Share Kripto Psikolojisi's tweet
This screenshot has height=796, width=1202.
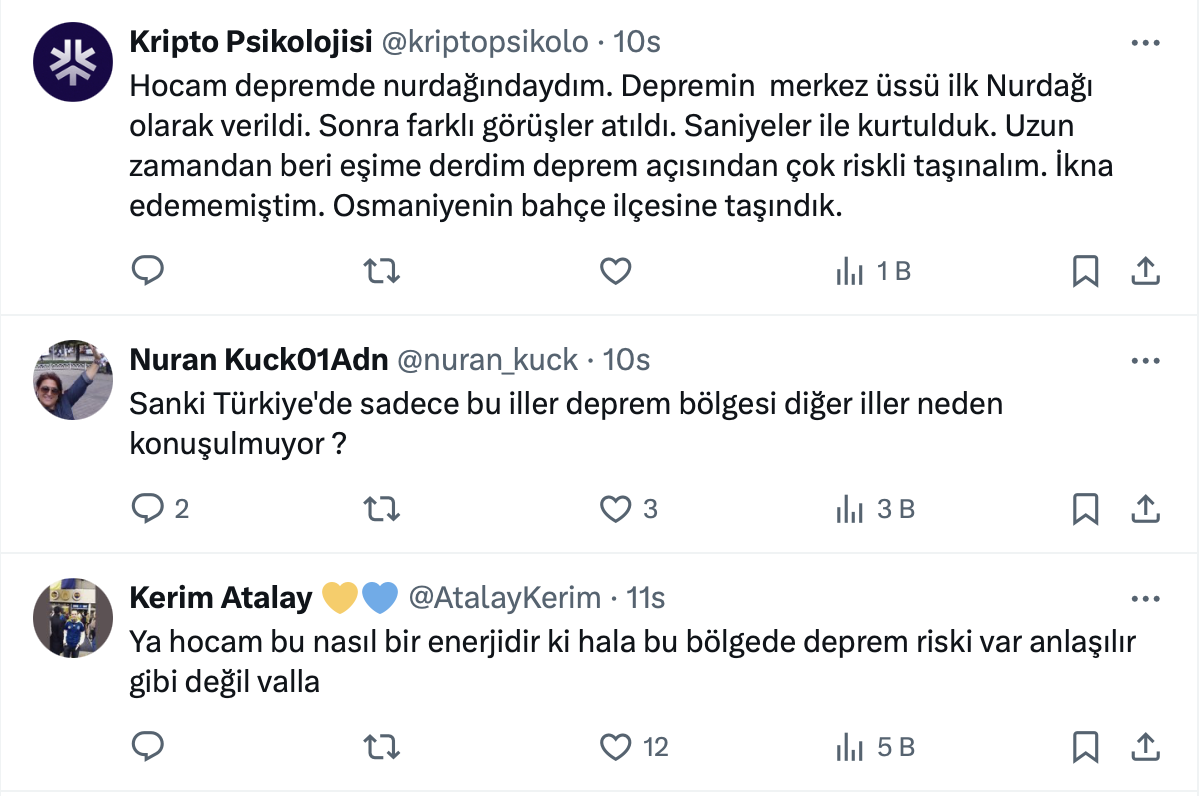(1145, 271)
